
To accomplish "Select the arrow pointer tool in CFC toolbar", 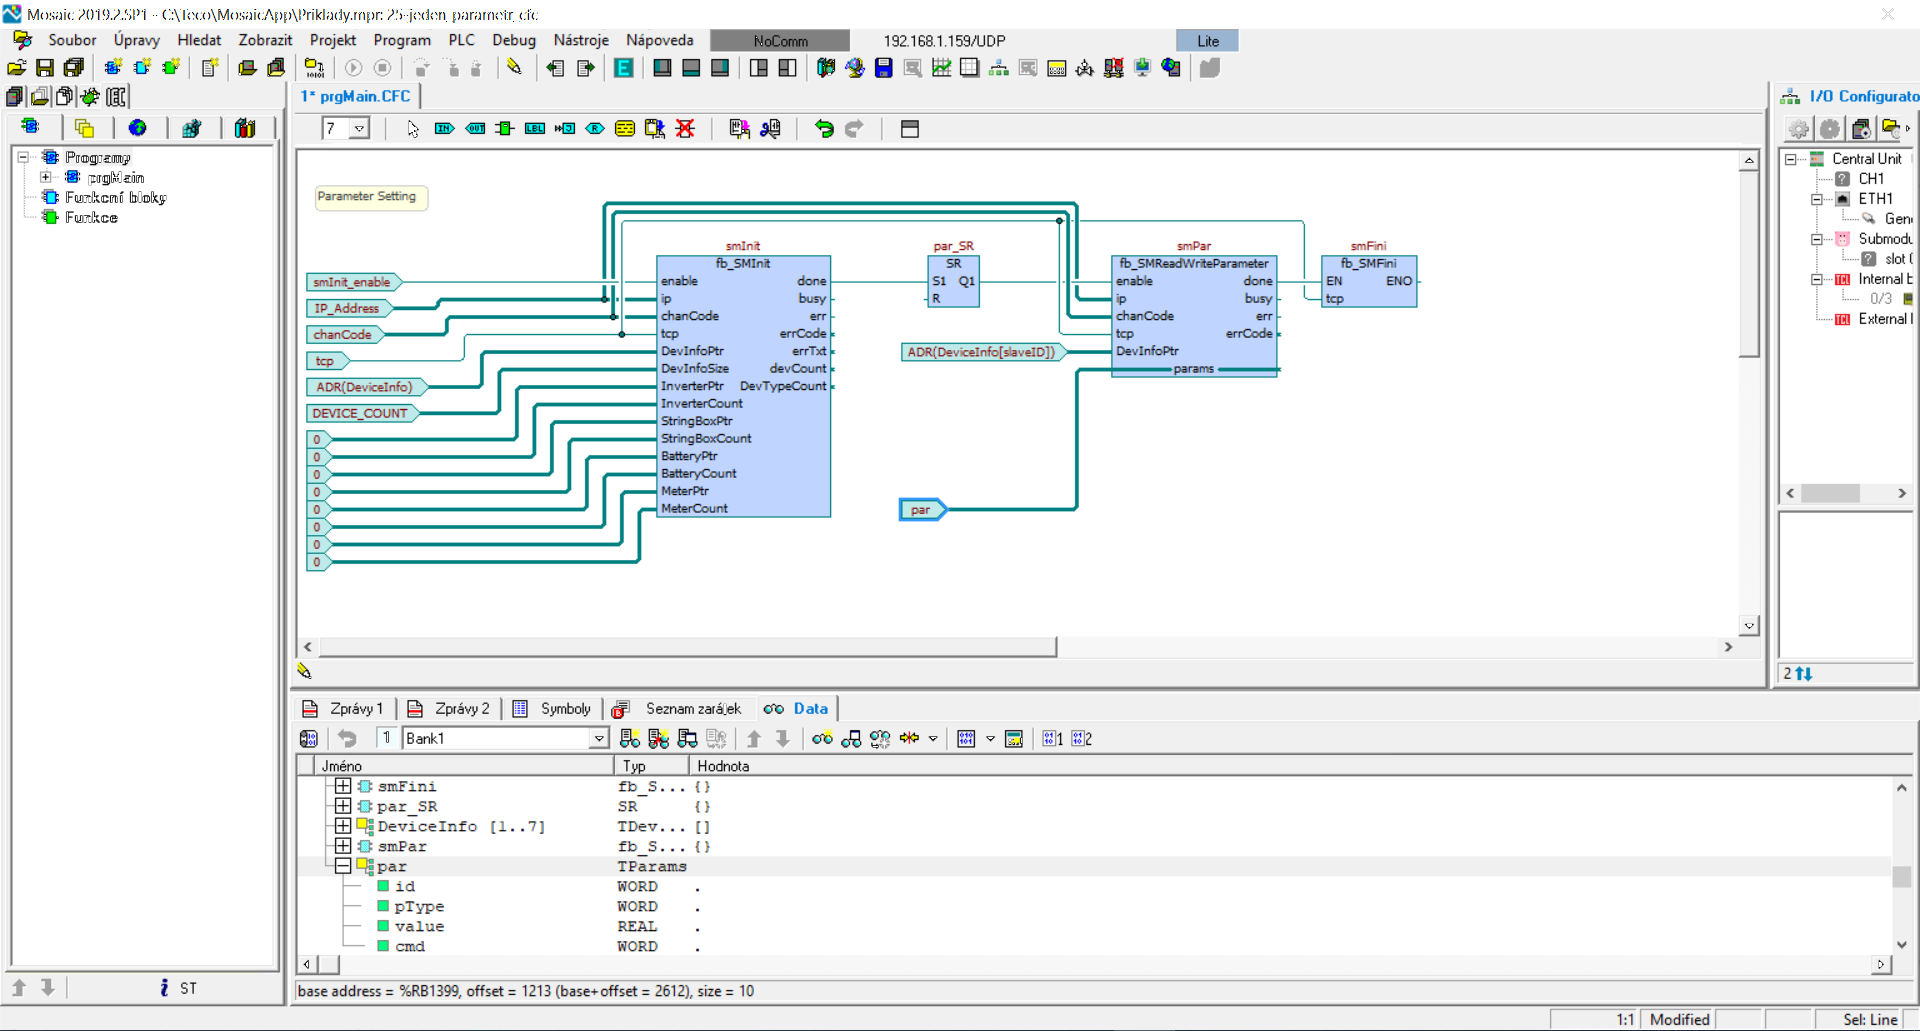I will 413,129.
